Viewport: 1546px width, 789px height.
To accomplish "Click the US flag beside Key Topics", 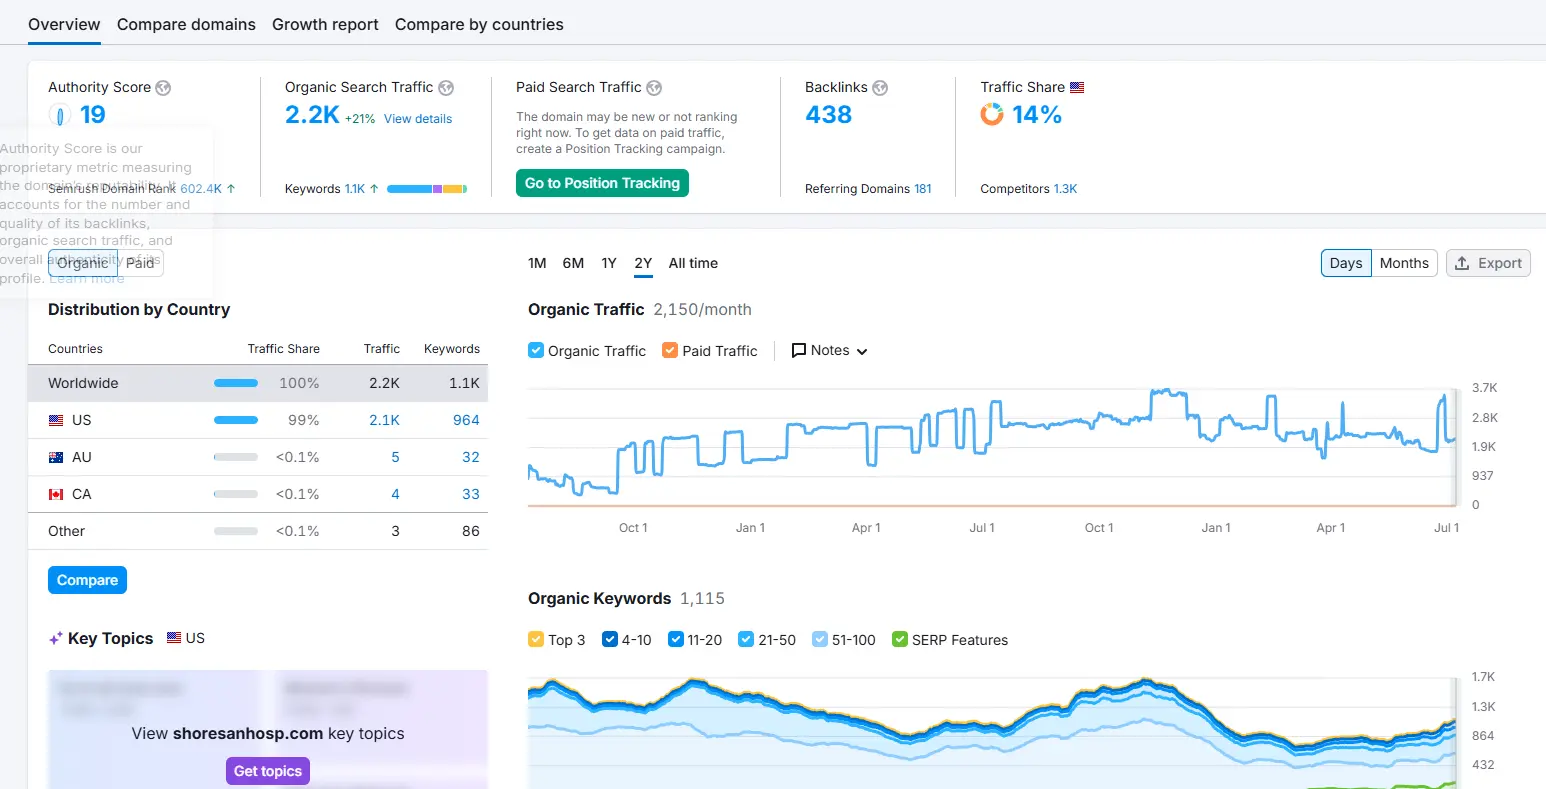I will [x=174, y=638].
